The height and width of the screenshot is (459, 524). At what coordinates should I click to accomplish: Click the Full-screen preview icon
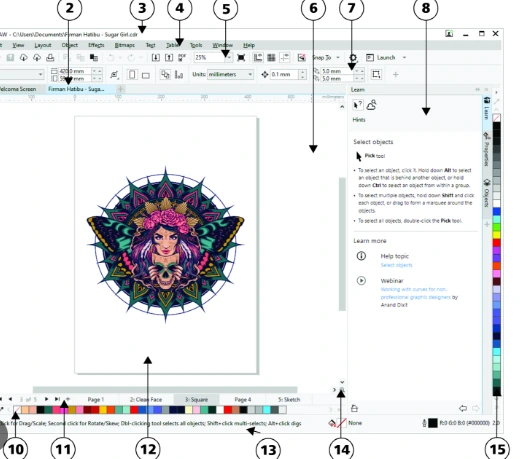tap(241, 58)
